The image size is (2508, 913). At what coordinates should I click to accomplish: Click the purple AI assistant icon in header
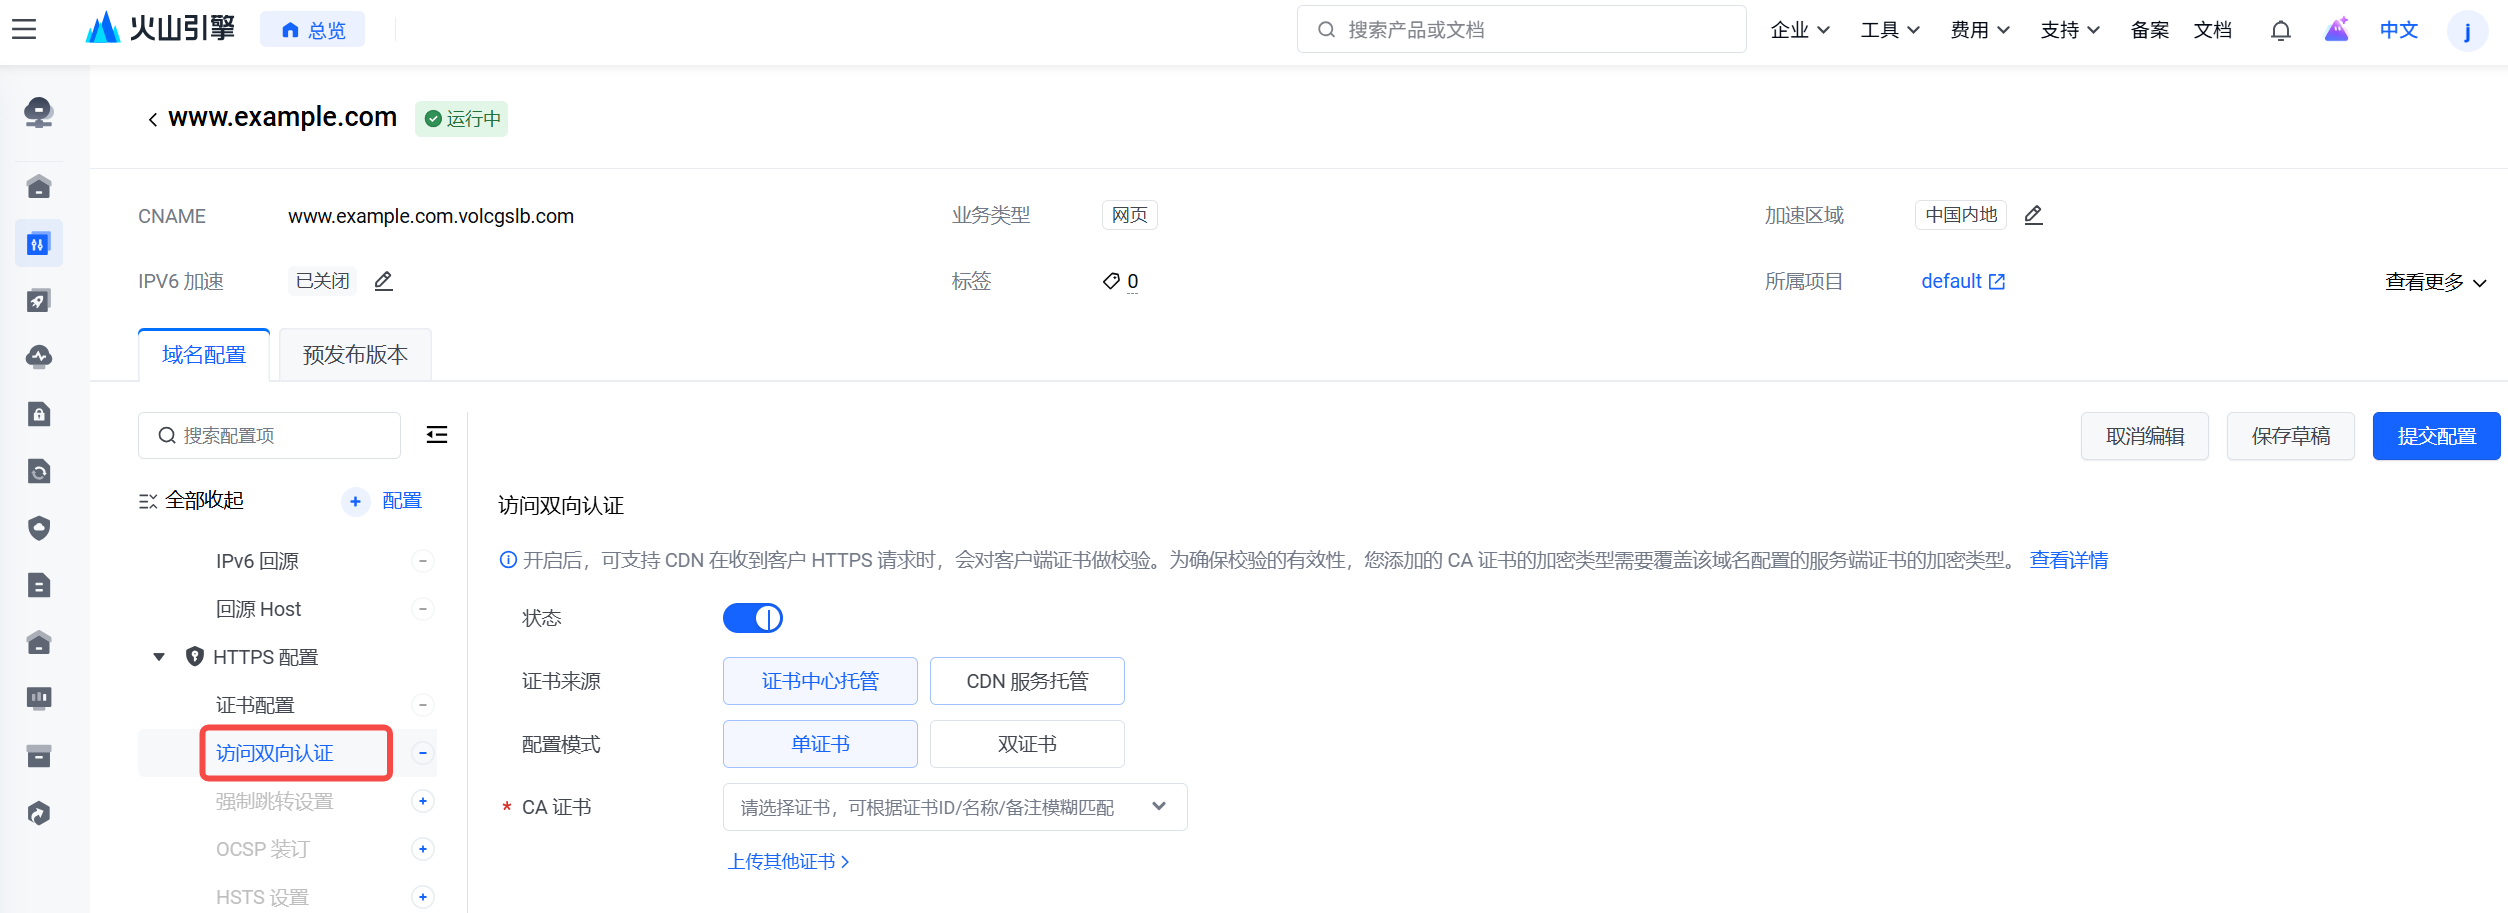[2336, 30]
